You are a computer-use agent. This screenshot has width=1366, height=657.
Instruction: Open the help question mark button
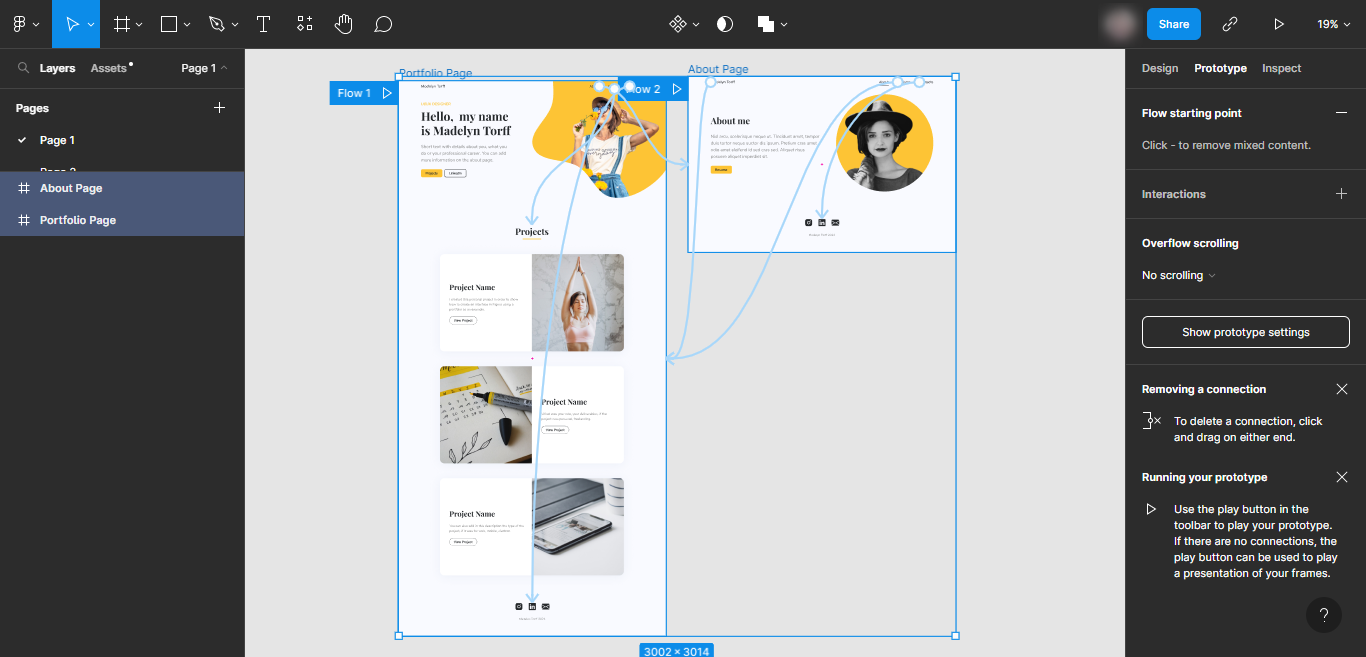click(1323, 615)
